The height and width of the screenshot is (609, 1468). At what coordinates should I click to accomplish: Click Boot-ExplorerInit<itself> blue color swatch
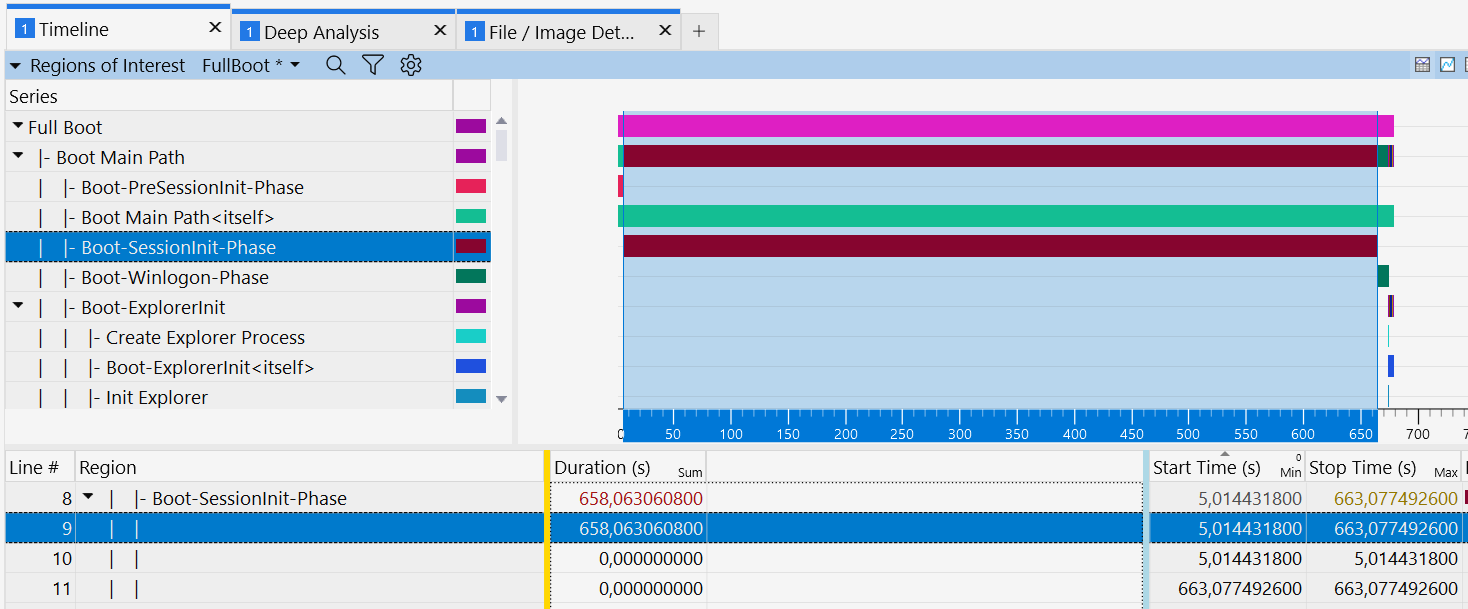pyautogui.click(x=471, y=366)
